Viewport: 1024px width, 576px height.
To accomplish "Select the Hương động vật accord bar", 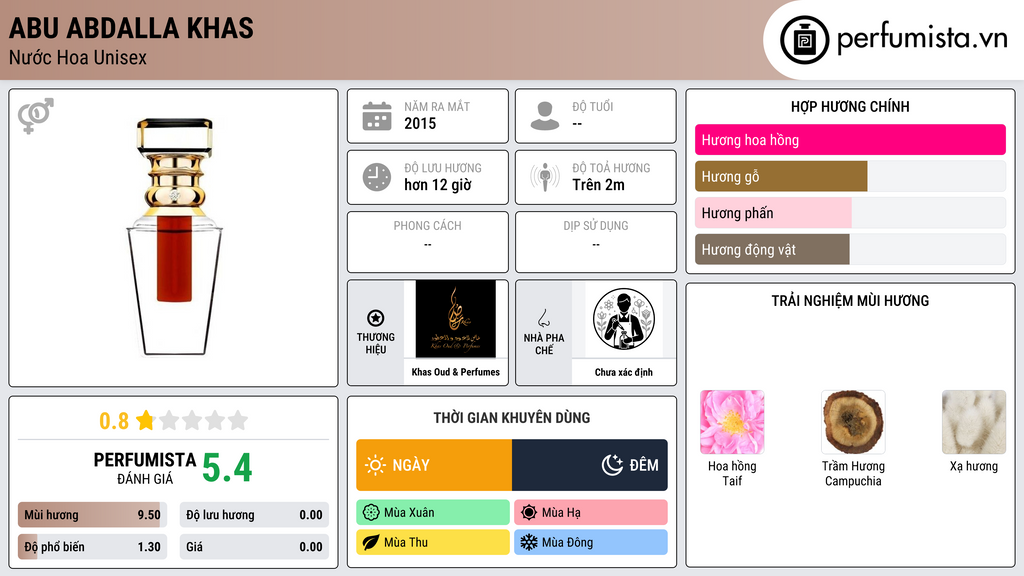I will coord(850,249).
